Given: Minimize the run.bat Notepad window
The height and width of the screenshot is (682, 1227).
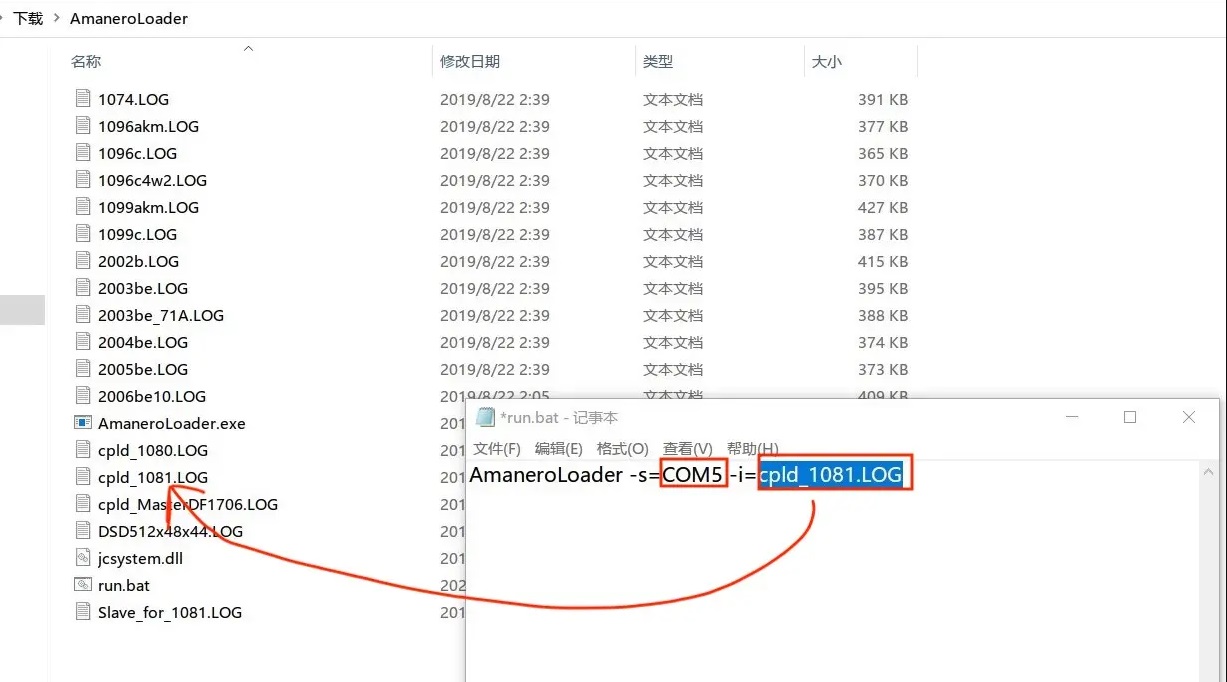Looking at the screenshot, I should tap(1072, 417).
